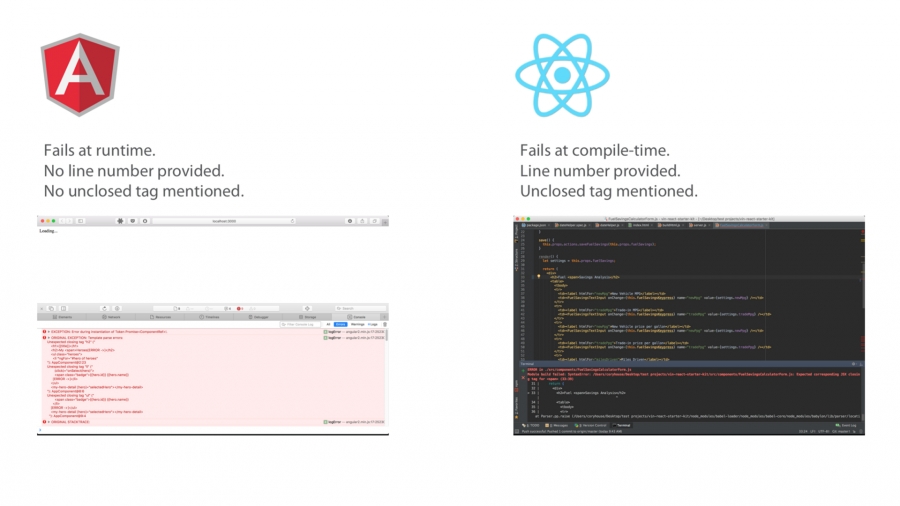Click the Web Inspector Search field
The width and height of the screenshot is (900, 506).
(x=359, y=309)
